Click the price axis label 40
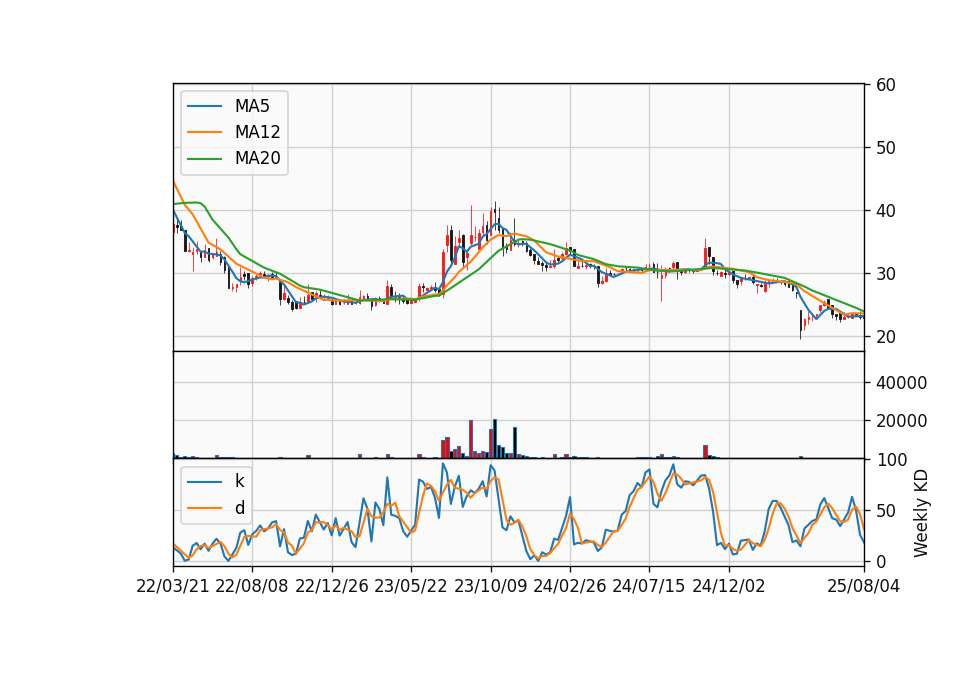The width and height of the screenshot is (960, 690). (885, 211)
